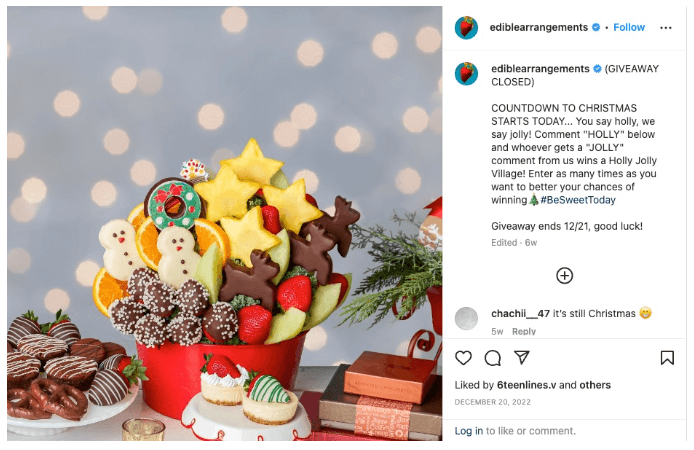Click the Log in link
694x450 pixels.
coord(469,431)
